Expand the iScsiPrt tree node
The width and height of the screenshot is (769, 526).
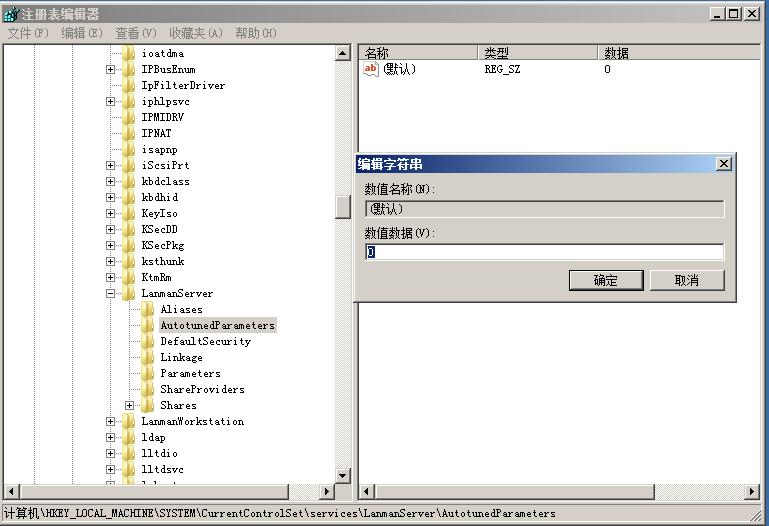110,166
